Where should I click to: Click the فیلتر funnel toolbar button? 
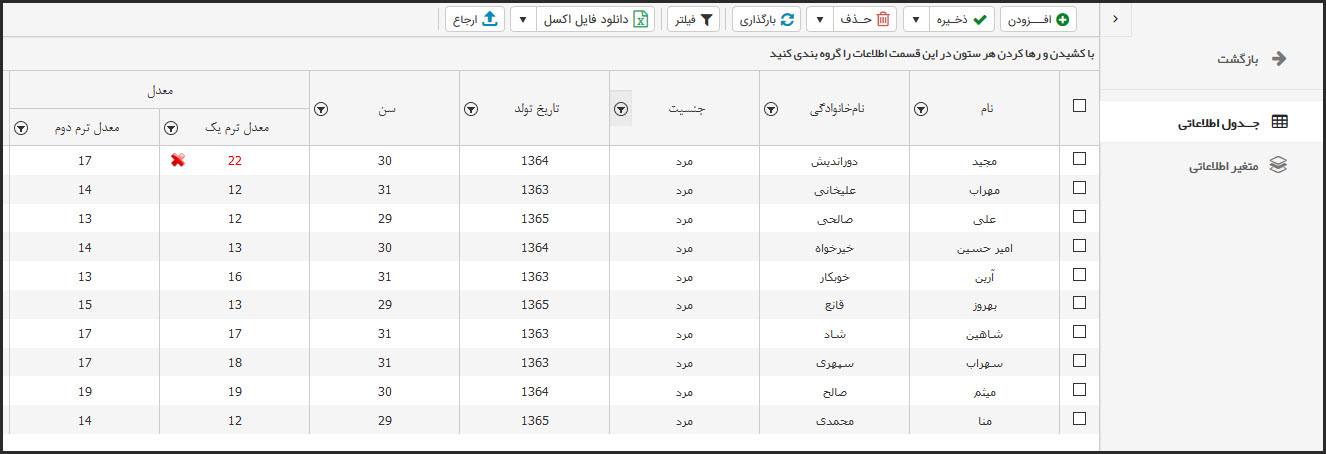694,19
